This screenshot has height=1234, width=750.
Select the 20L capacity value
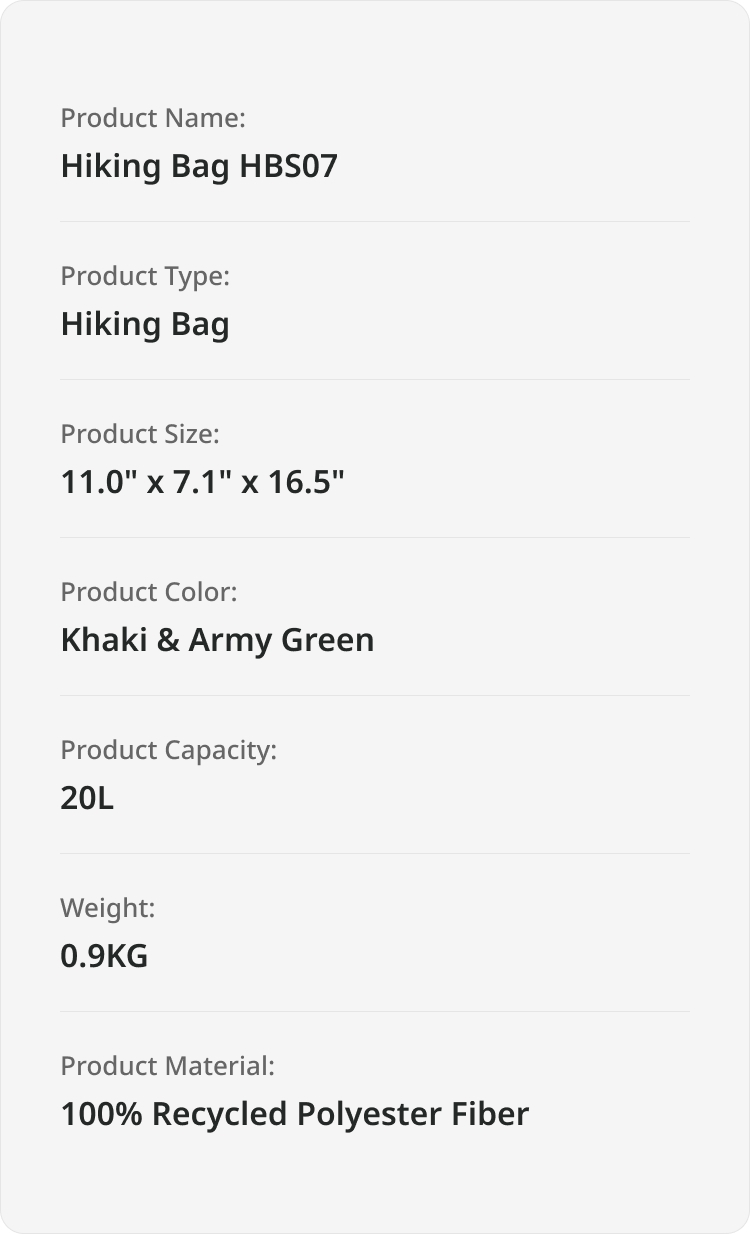pos(87,798)
